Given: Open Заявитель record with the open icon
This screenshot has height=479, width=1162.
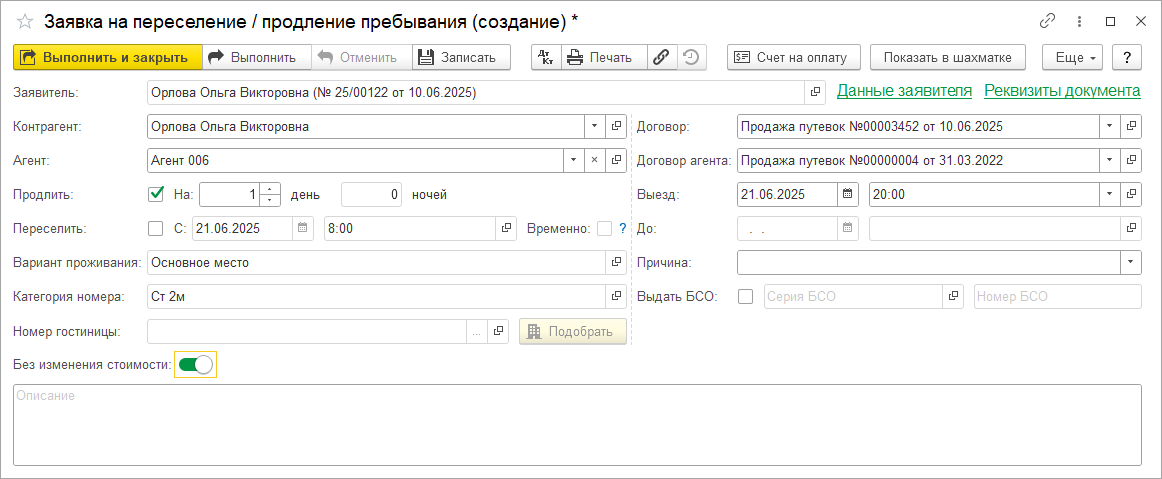Looking at the screenshot, I should 816,92.
